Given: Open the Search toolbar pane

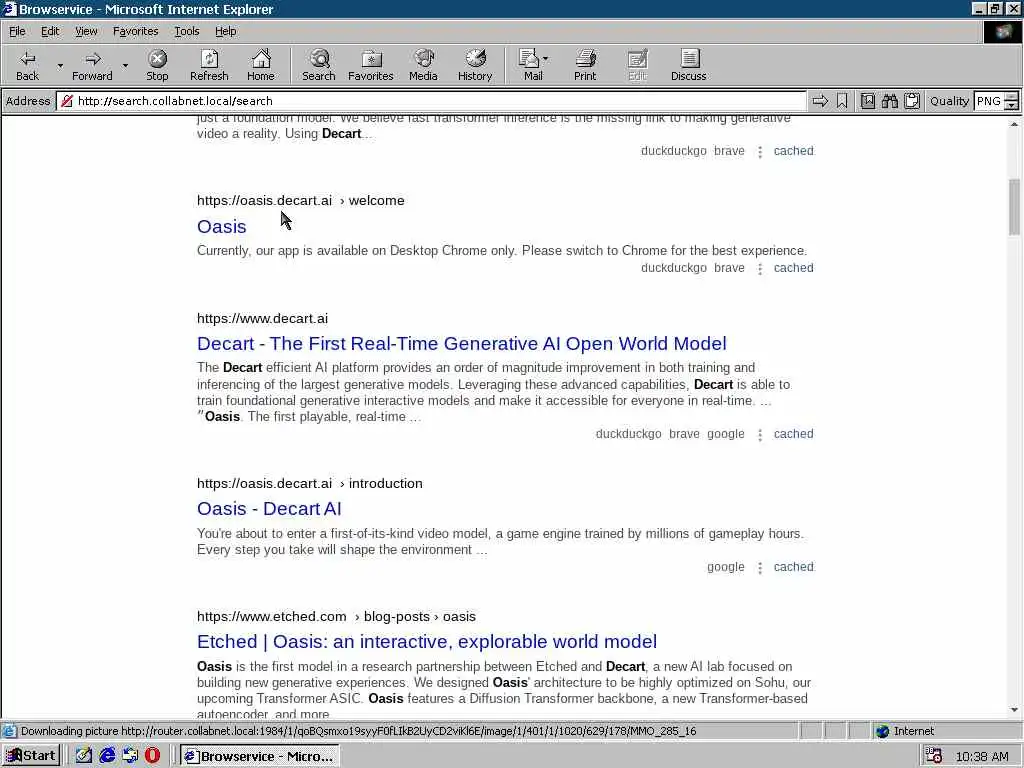Looking at the screenshot, I should pyautogui.click(x=319, y=65).
